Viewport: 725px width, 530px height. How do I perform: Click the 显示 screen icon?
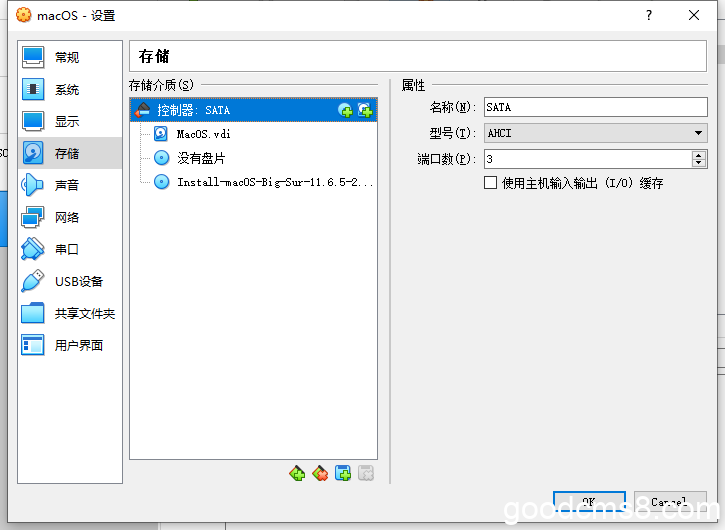(x=33, y=121)
